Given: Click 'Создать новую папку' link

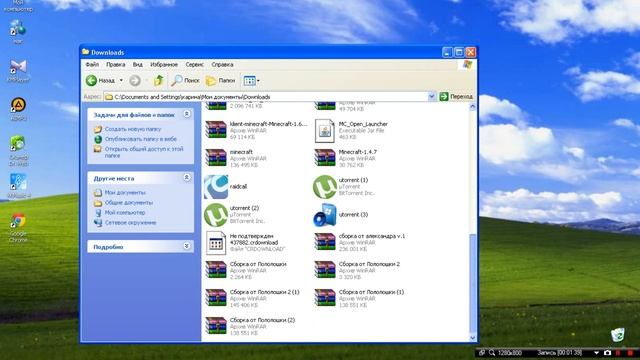Looking at the screenshot, I should 133,129.
